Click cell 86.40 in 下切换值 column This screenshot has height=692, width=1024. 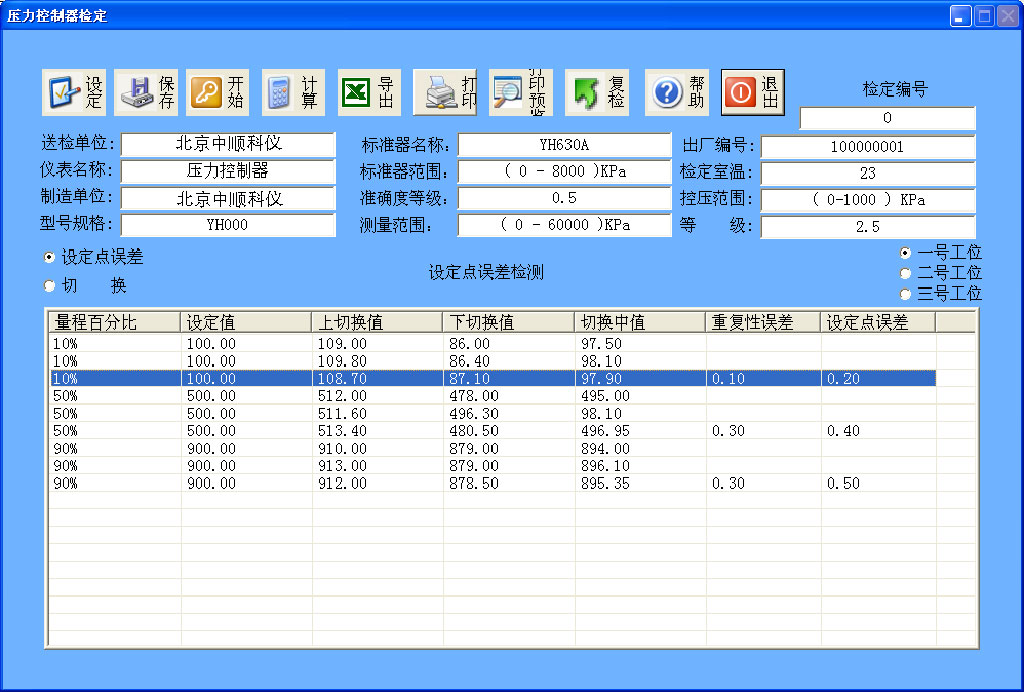[469, 361]
